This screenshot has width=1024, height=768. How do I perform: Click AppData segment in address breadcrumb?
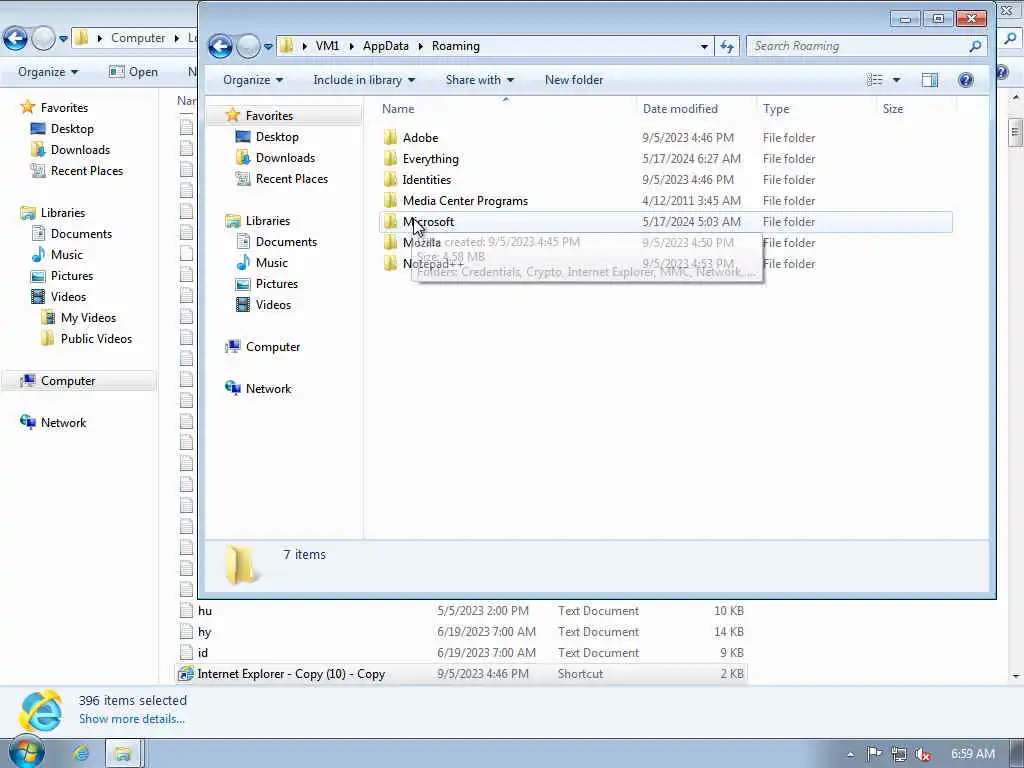click(x=385, y=46)
